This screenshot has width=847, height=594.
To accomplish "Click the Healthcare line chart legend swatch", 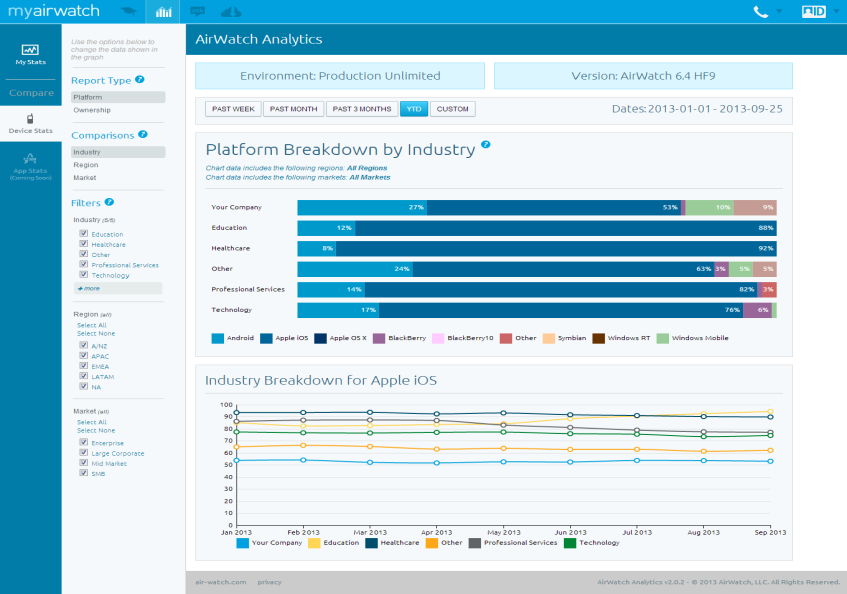I will tap(371, 543).
